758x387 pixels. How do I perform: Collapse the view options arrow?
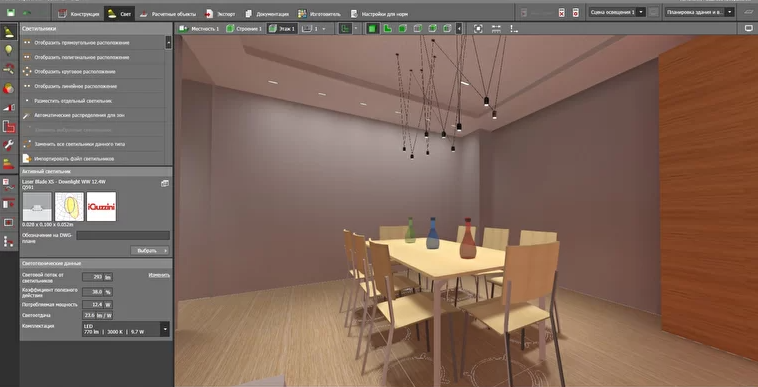[x=459, y=29]
